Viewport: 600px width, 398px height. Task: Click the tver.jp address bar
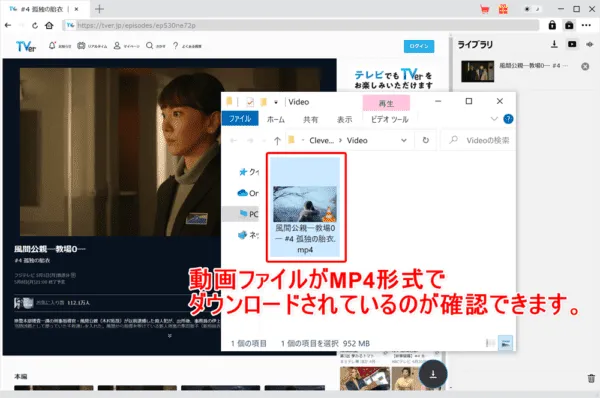pos(301,25)
